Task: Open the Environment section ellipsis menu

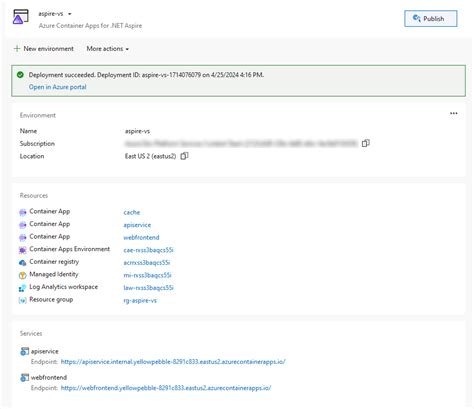Action: 453,113
